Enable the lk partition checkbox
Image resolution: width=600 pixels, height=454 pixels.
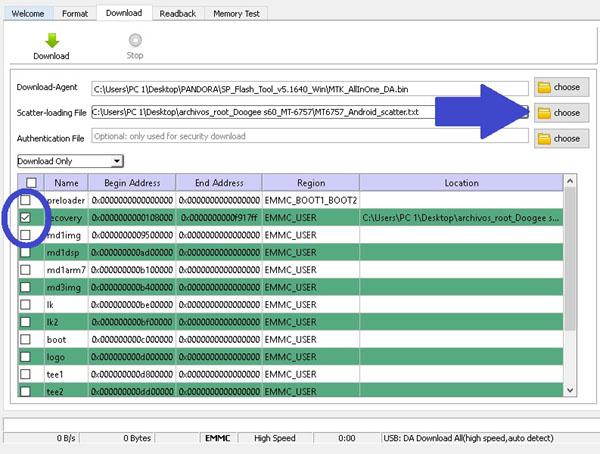pyautogui.click(x=25, y=304)
